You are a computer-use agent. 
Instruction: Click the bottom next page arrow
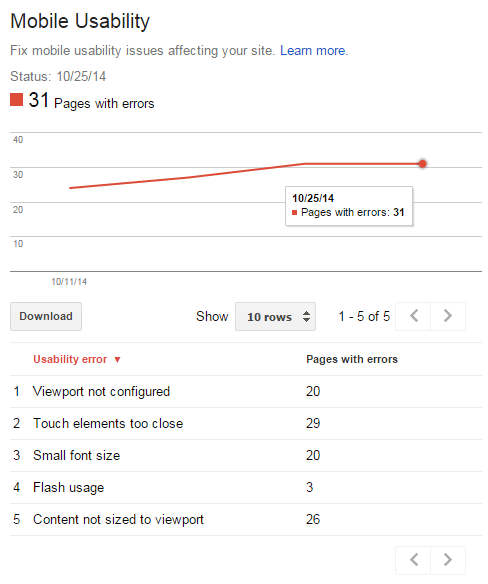pyautogui.click(x=448, y=560)
